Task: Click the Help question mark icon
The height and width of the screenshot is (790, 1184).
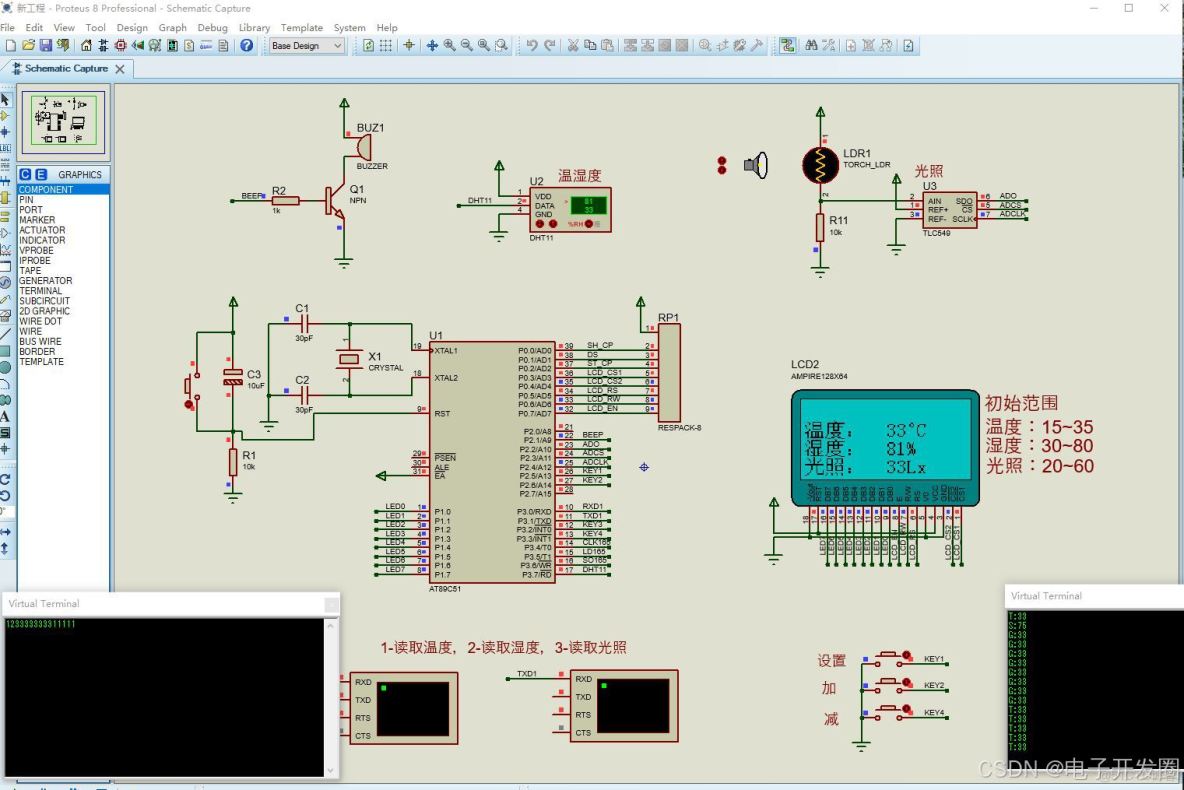Action: [x=247, y=46]
